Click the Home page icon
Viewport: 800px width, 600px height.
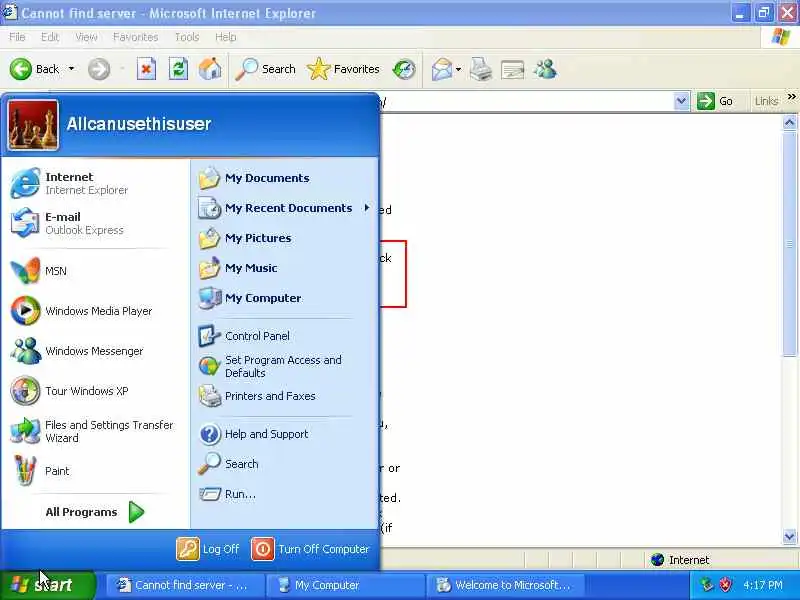point(210,69)
